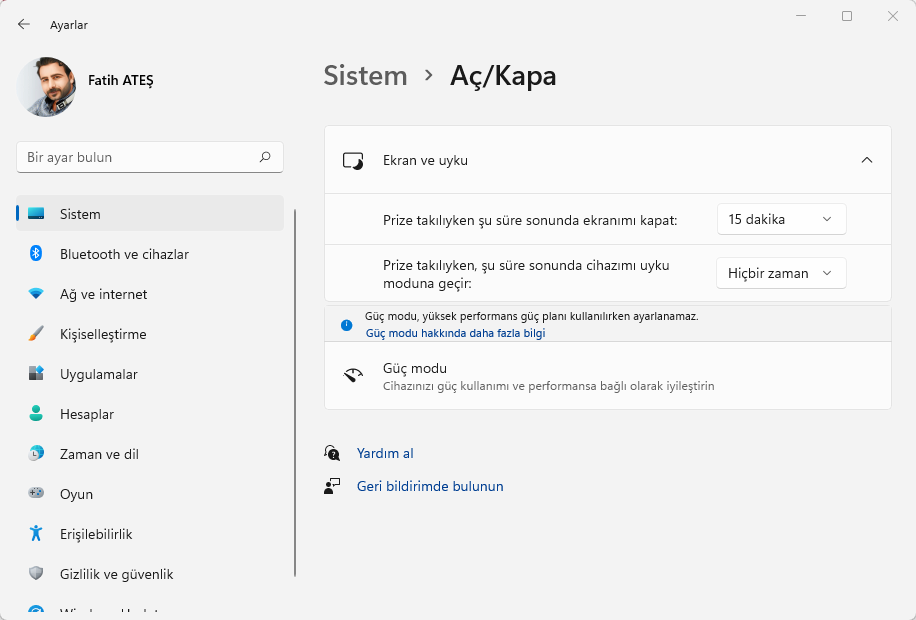Open the 15 dakika dropdown
This screenshot has width=916, height=620.
click(x=781, y=219)
